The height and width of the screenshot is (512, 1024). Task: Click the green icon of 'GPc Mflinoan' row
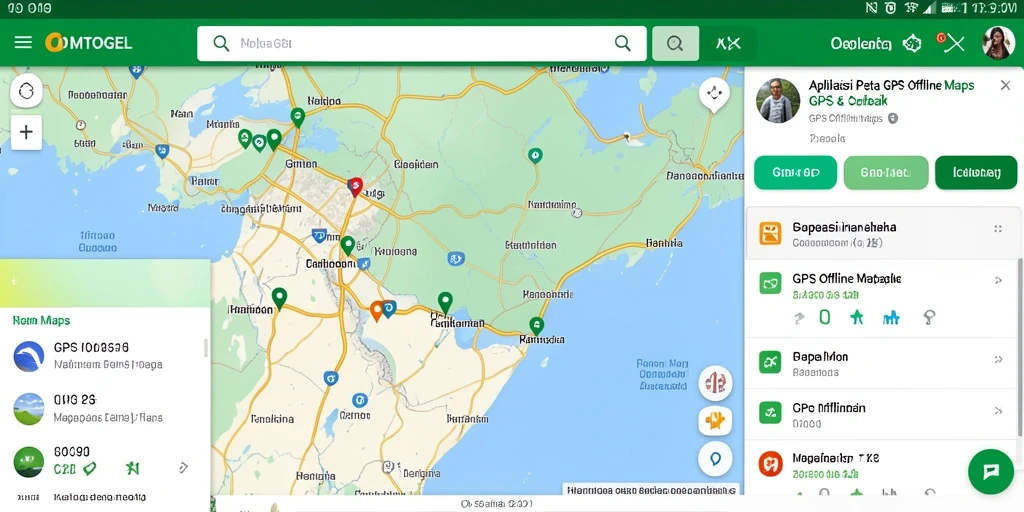click(x=770, y=412)
